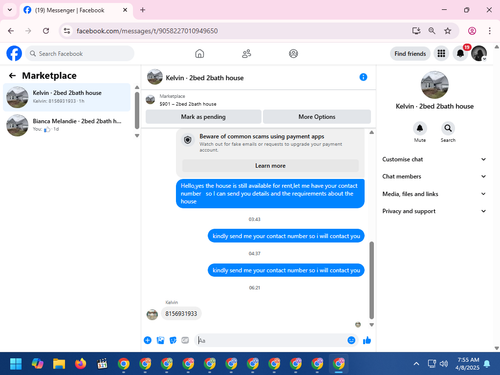Viewport: 500px width, 375px height.
Task: Click the install app icon in address bar
Action: click(416, 31)
